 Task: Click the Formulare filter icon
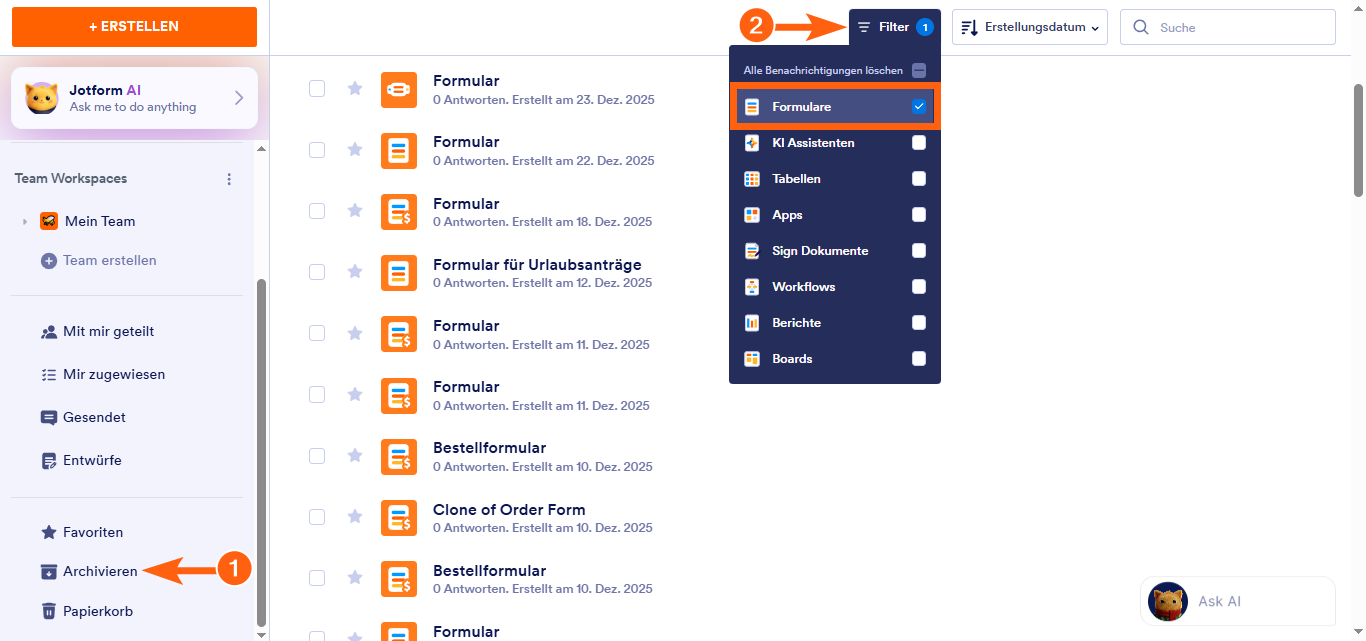pyautogui.click(x=752, y=107)
